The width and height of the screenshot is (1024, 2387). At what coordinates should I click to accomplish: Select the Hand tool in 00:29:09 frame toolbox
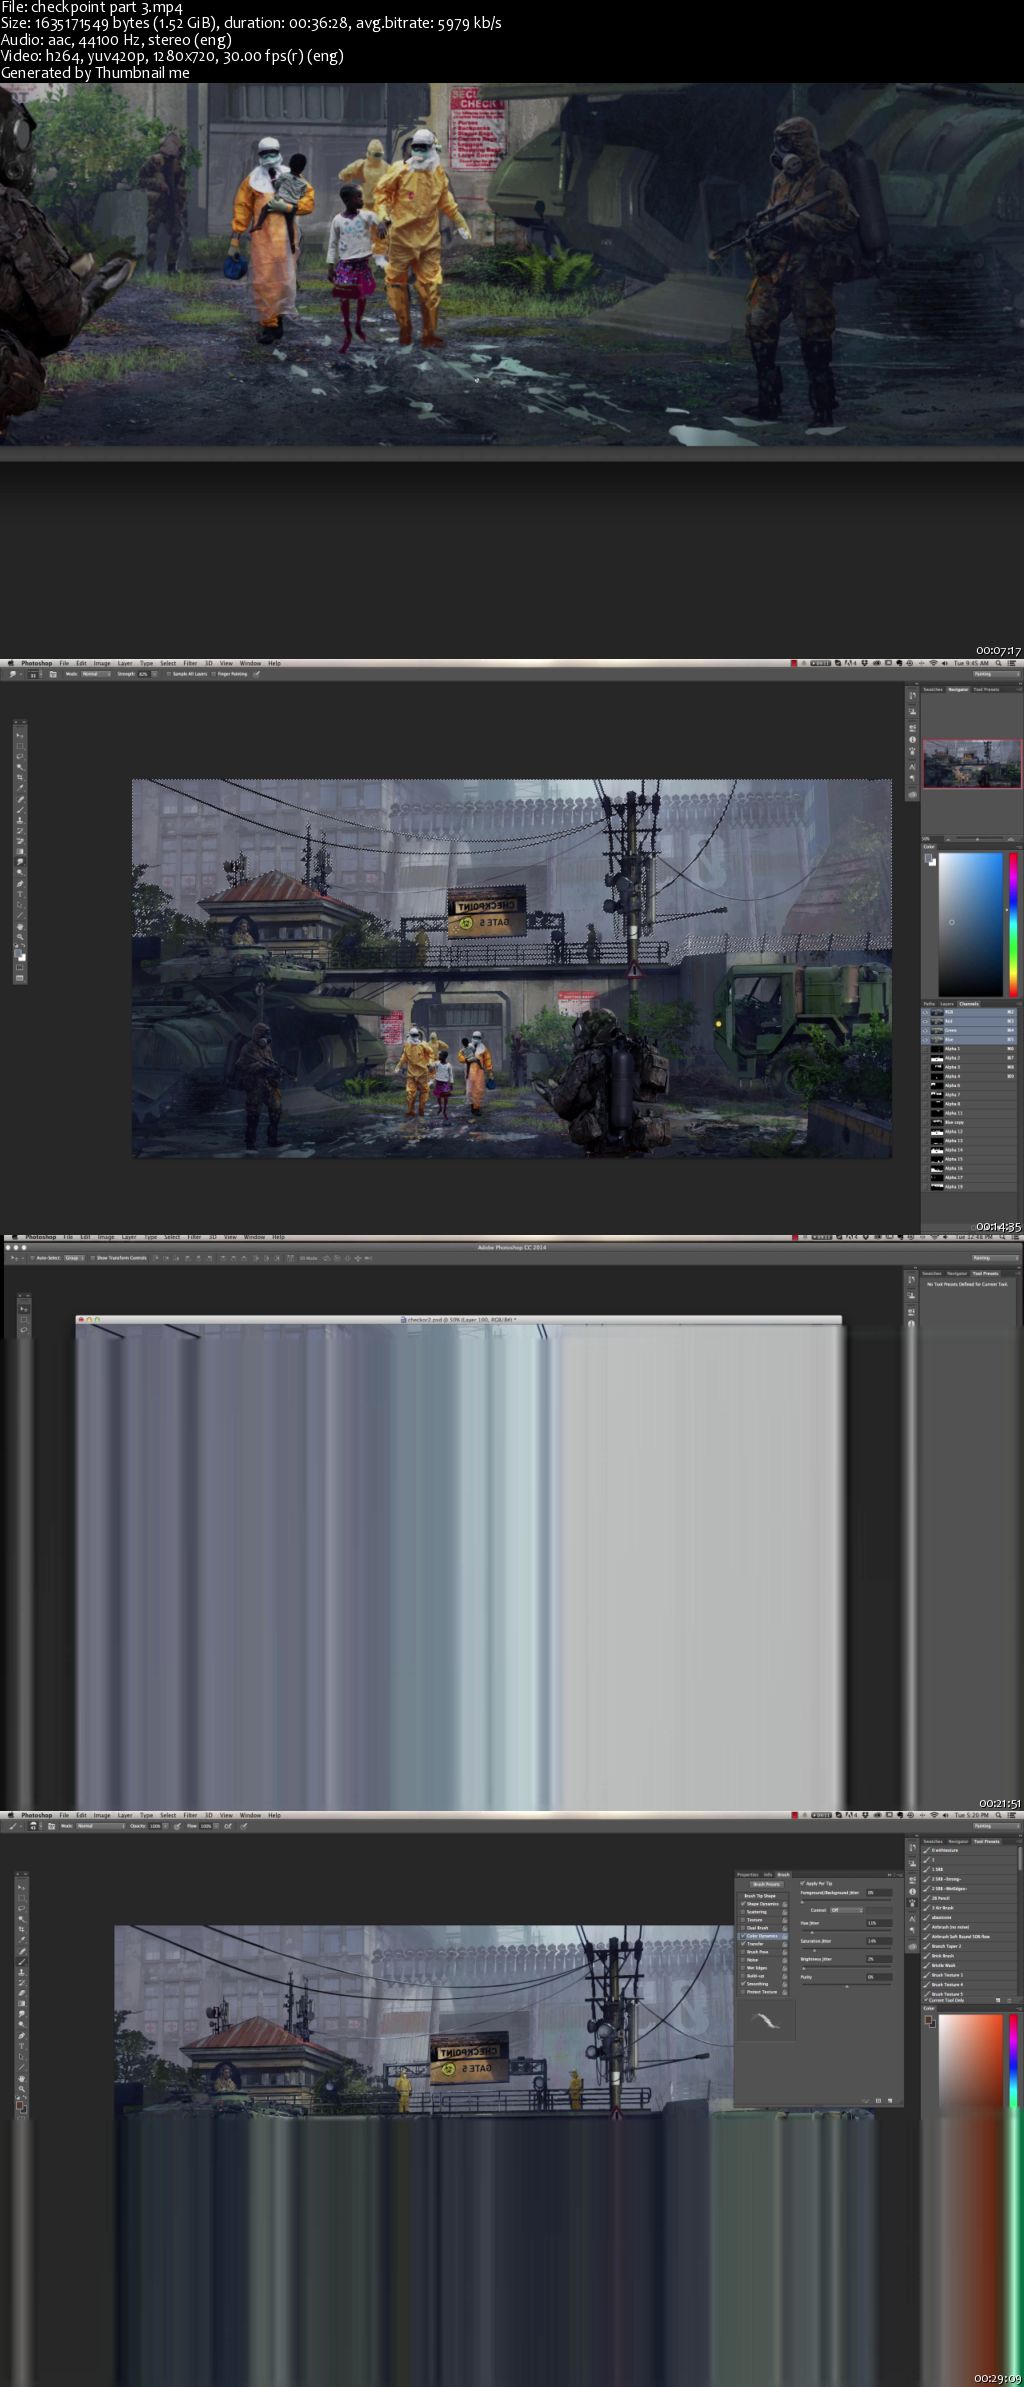pyautogui.click(x=21, y=2079)
